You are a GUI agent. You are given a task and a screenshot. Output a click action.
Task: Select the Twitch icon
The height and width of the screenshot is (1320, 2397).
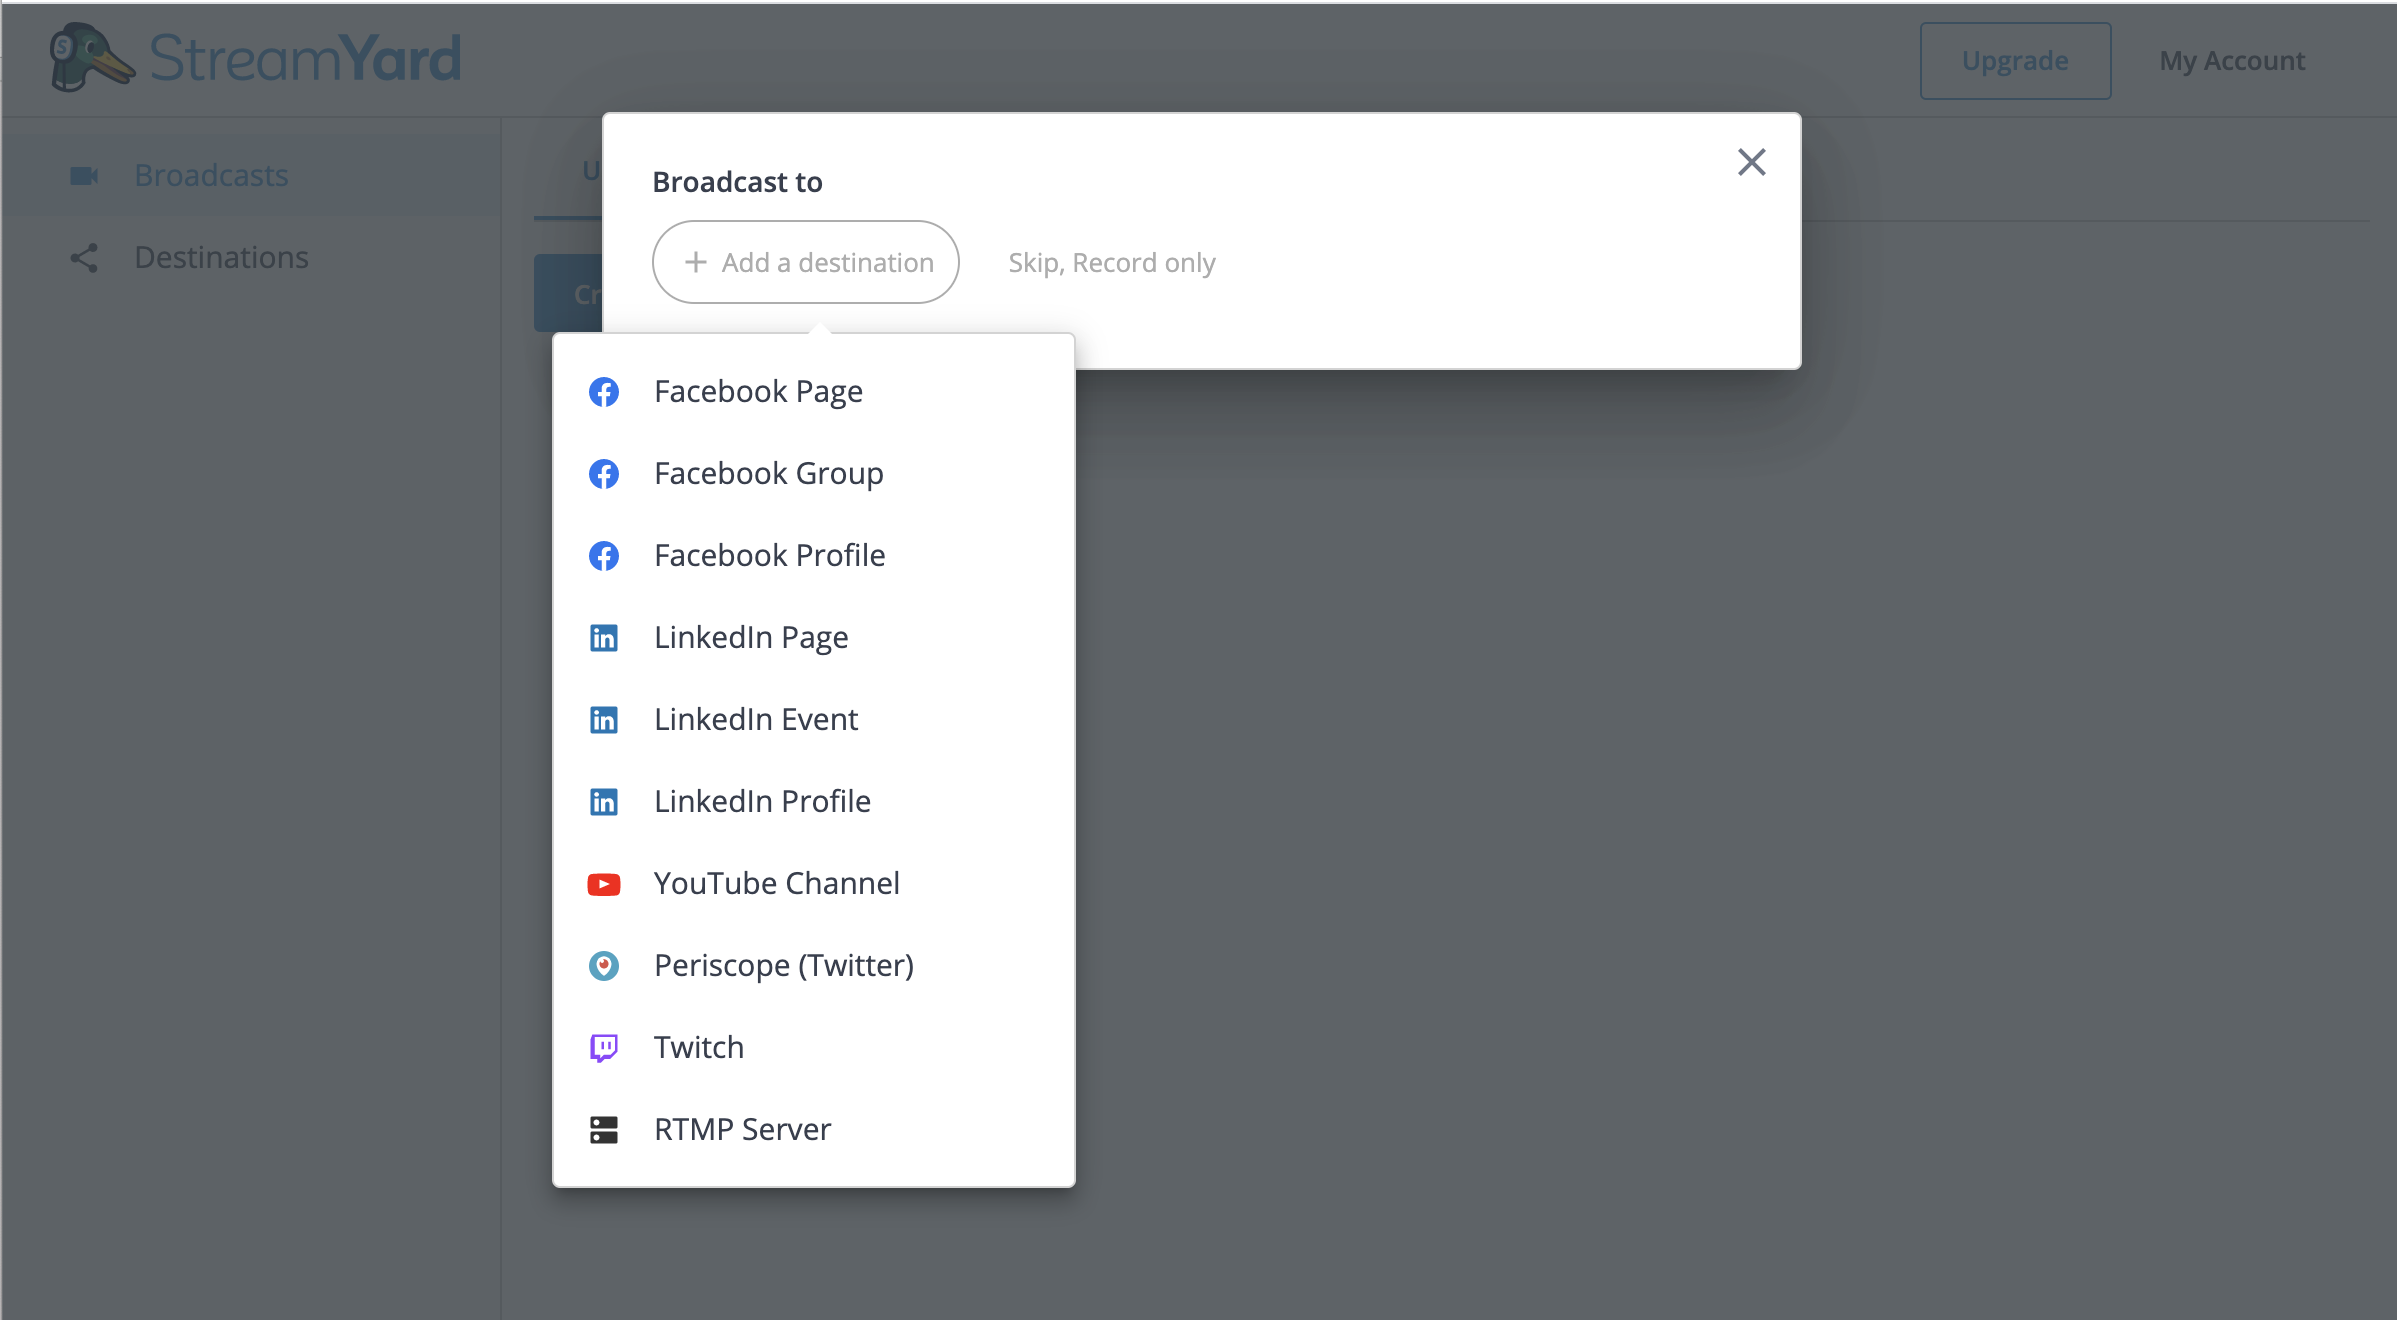coord(606,1045)
